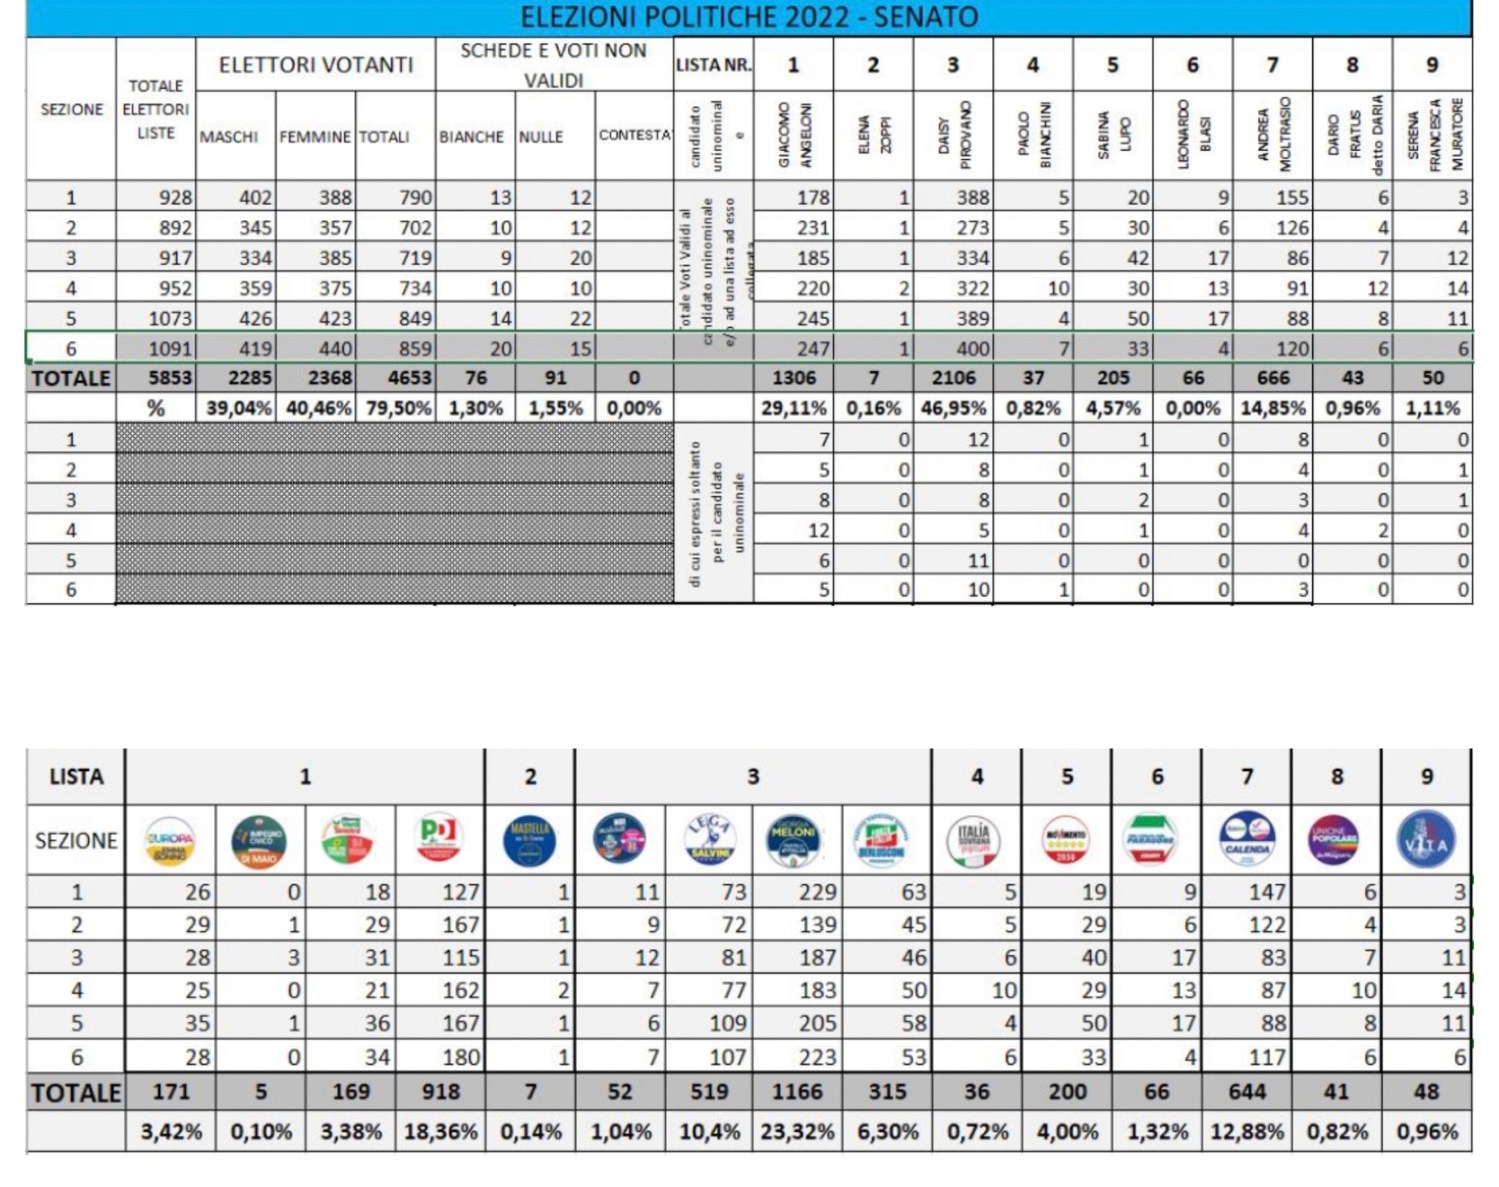Select the Lega Salvini party logo
This screenshot has width=1499, height=1187.
709,840
